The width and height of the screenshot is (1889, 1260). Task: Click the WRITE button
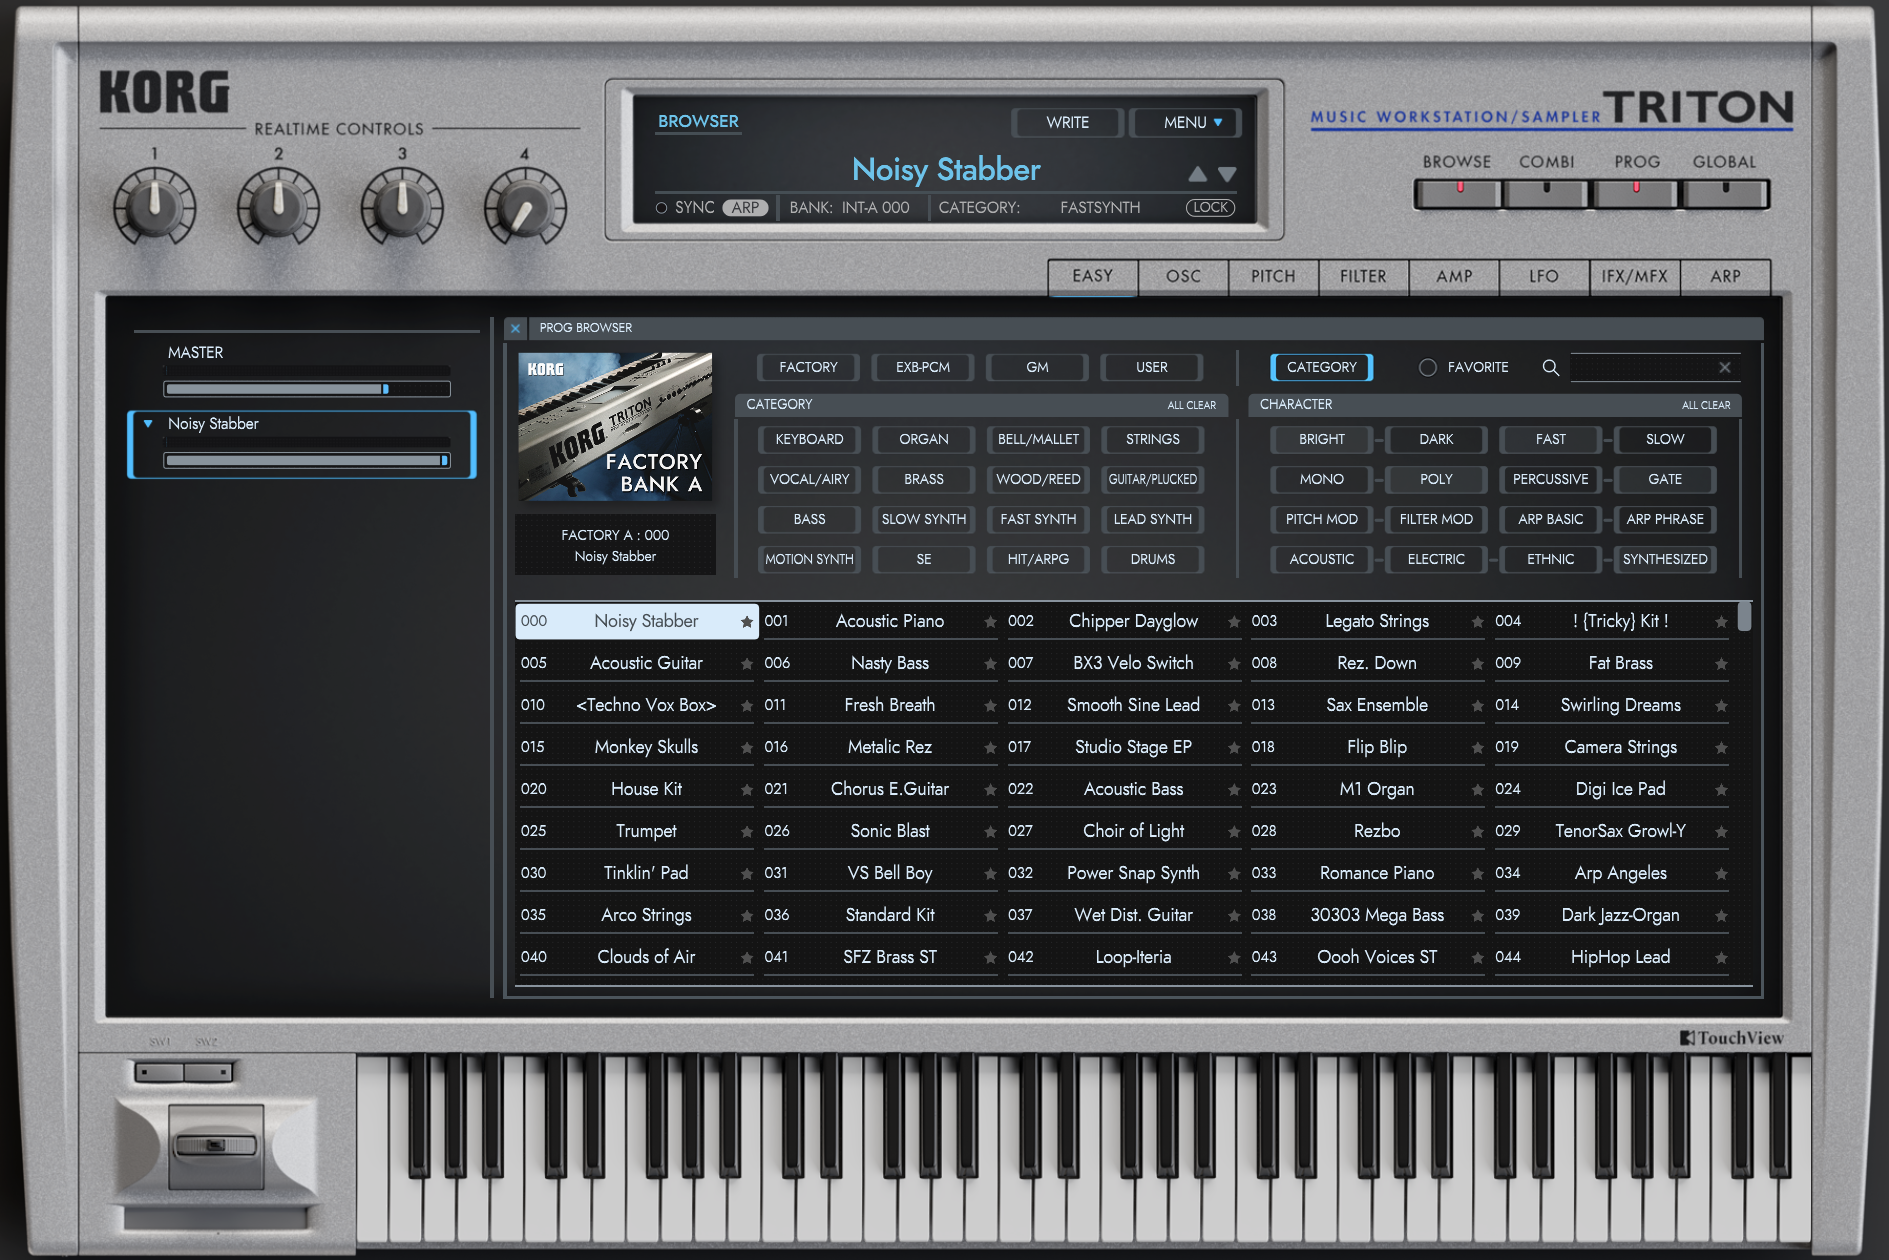click(1067, 122)
